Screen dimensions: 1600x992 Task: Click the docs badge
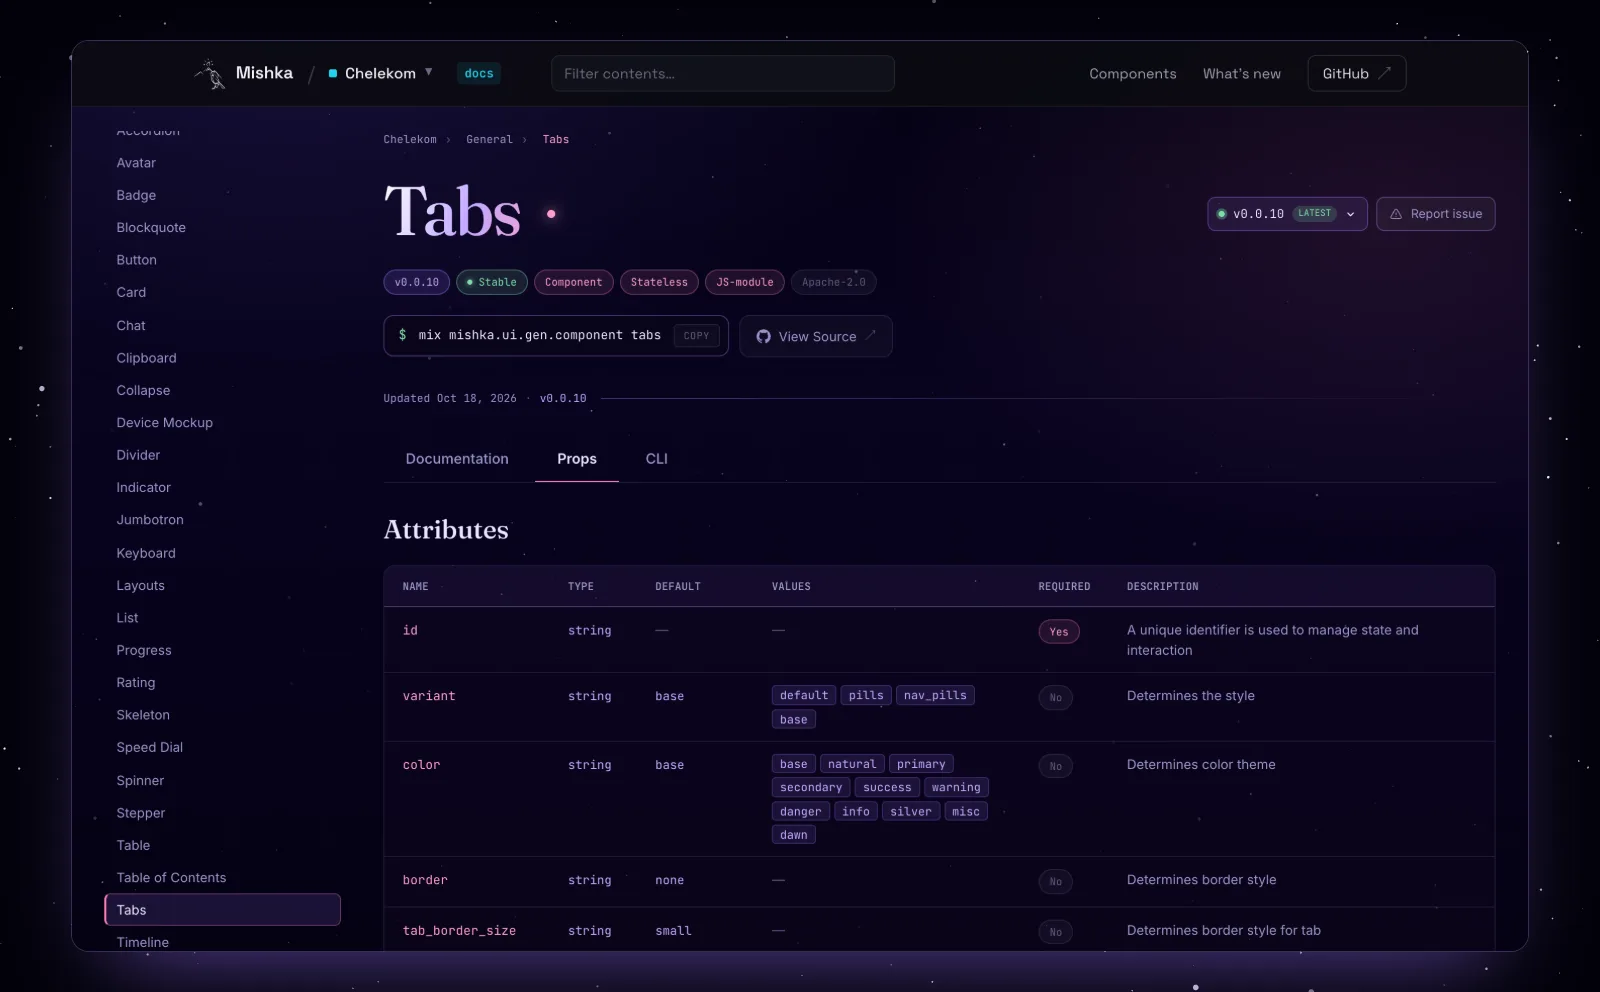(479, 73)
